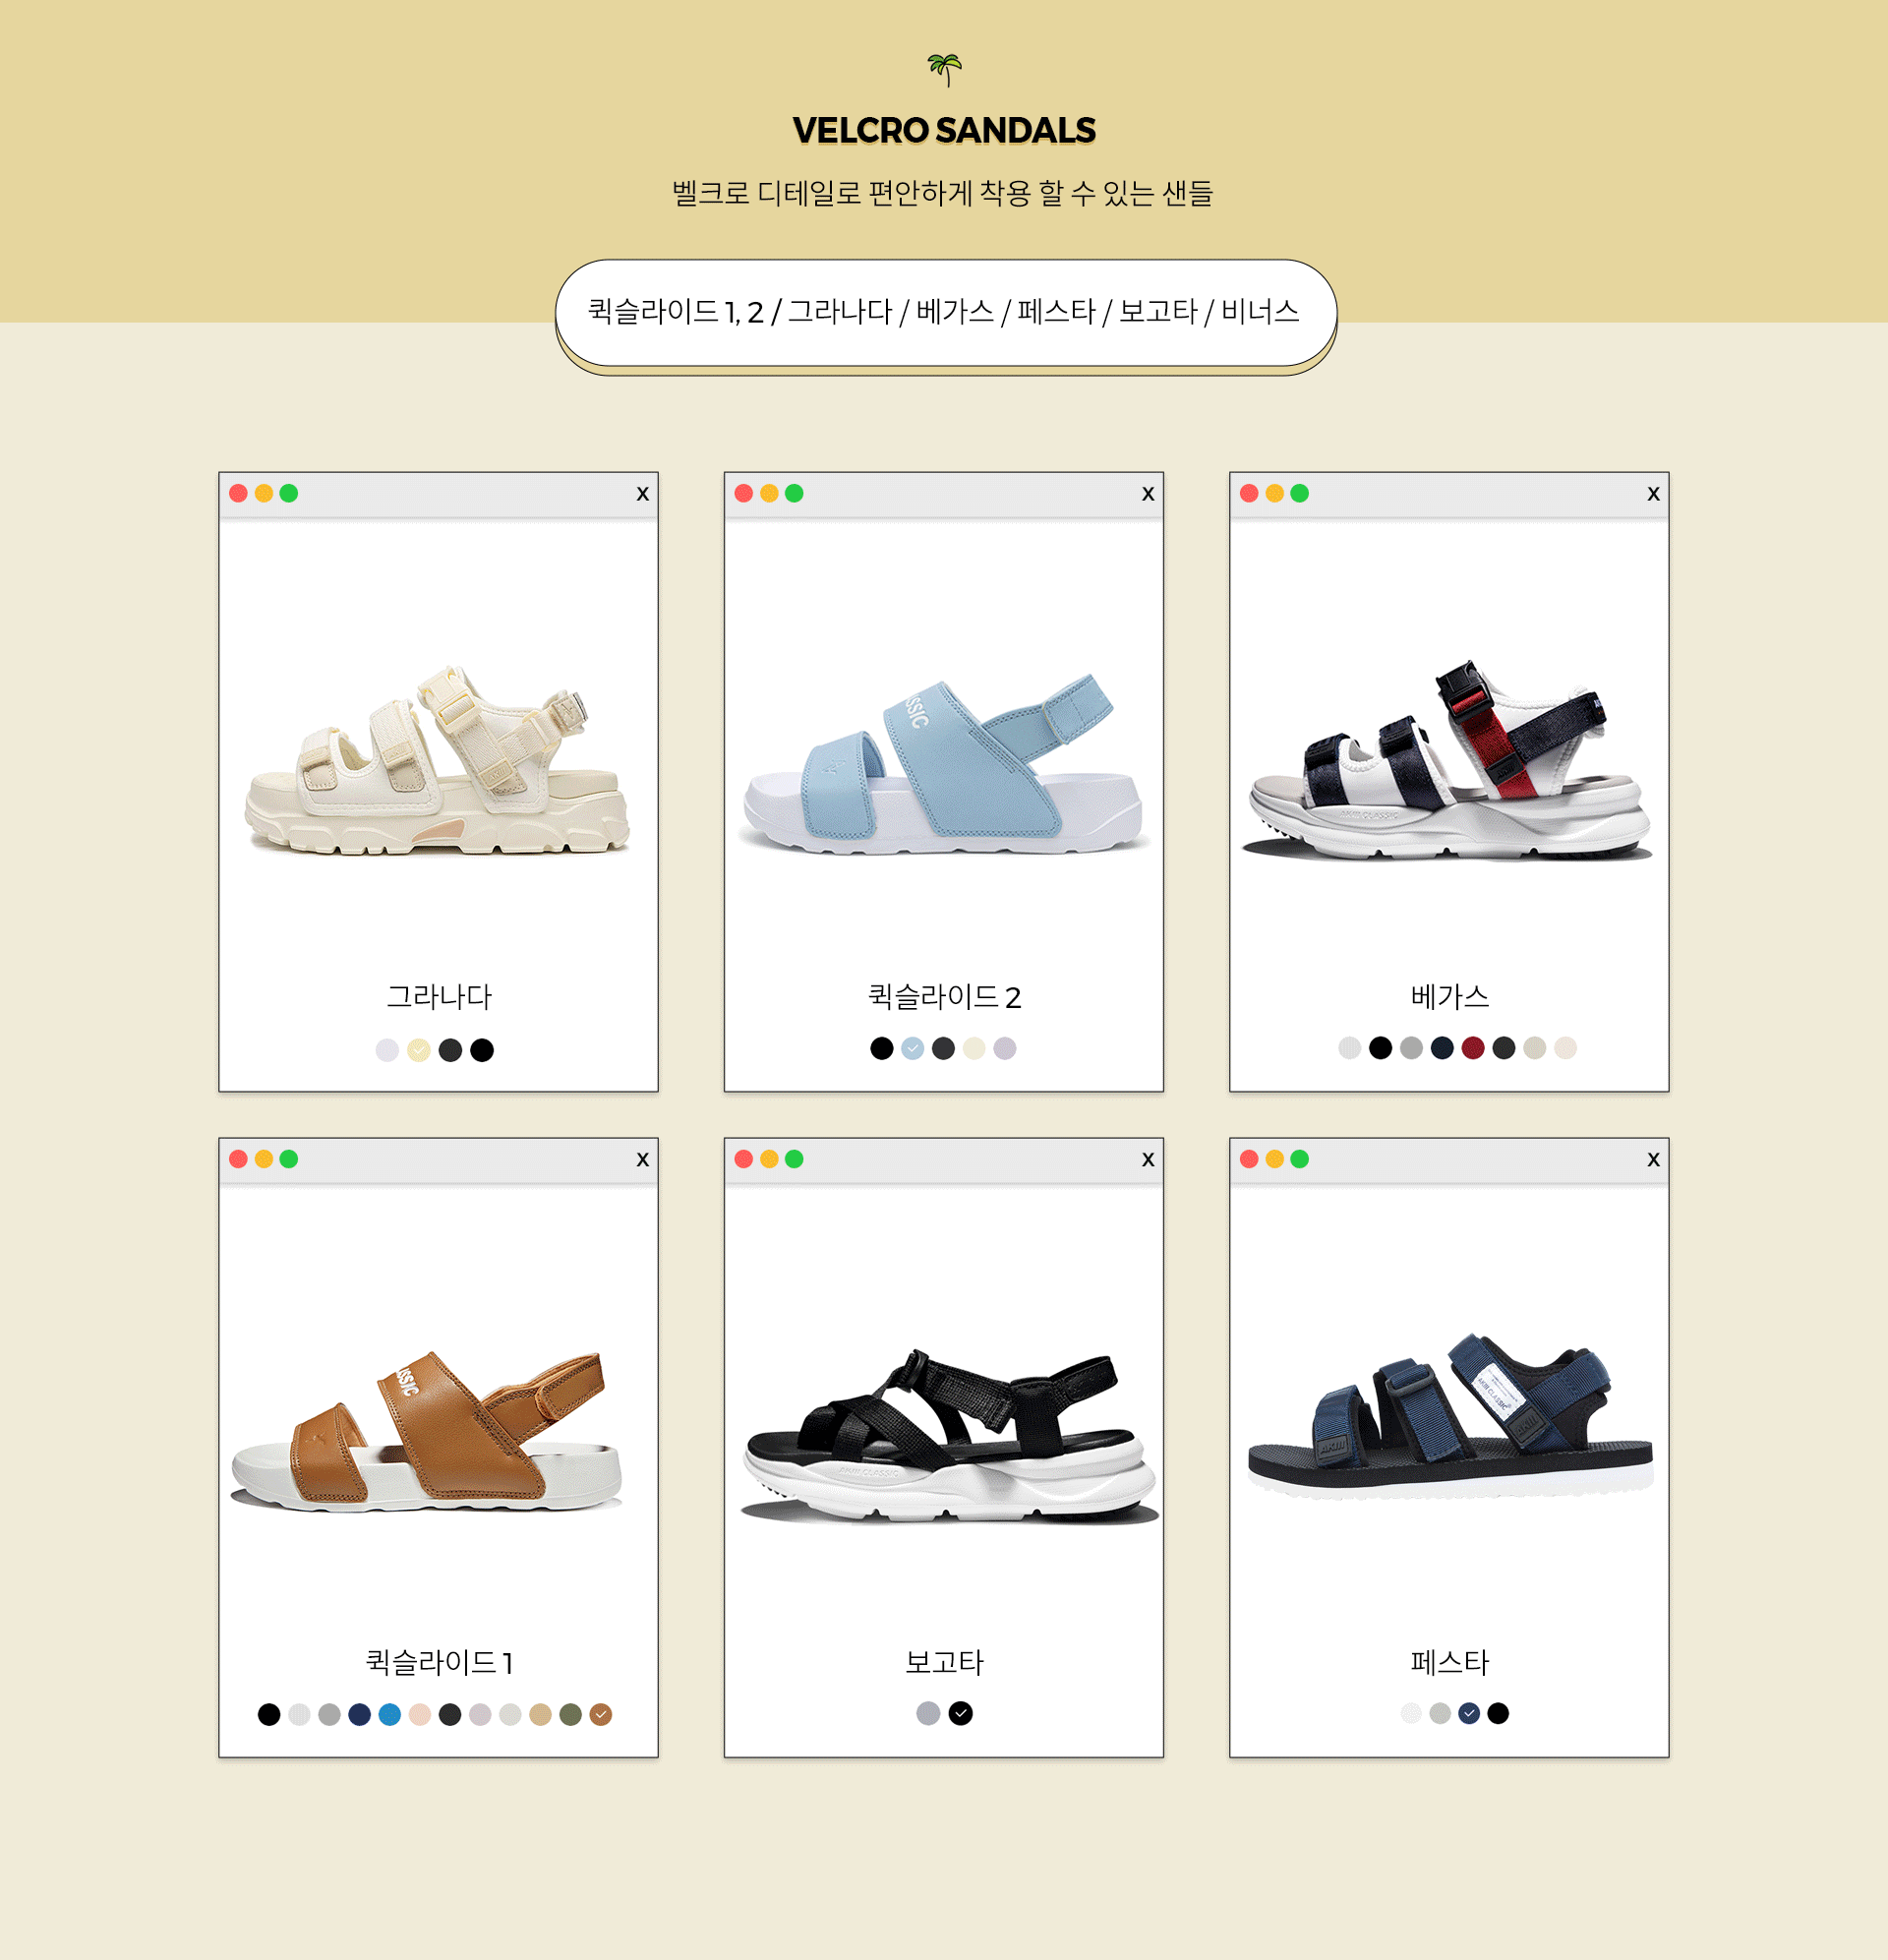Select the navy checked swatch for 페스타
This screenshot has width=1888, height=1960.
click(x=1469, y=1713)
